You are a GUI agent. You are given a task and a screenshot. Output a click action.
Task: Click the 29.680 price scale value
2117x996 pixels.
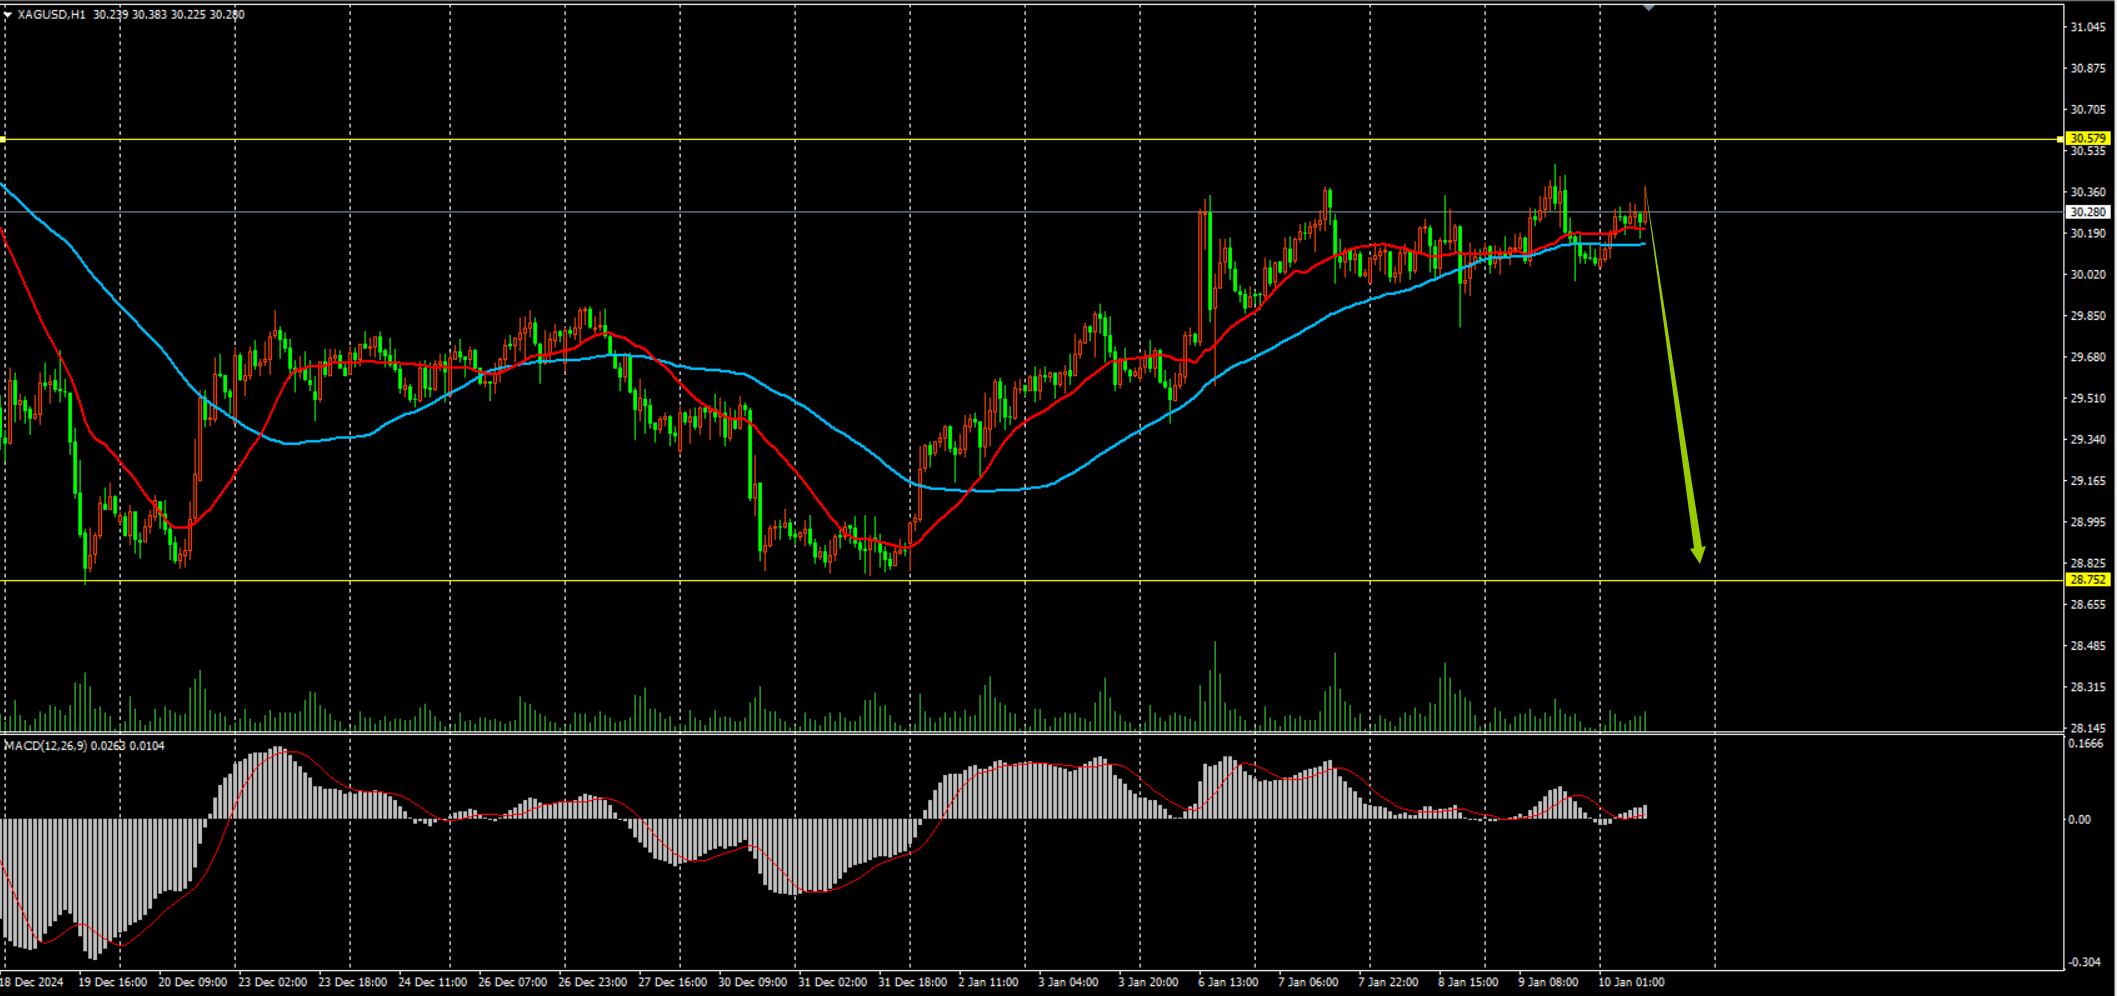tap(2088, 358)
